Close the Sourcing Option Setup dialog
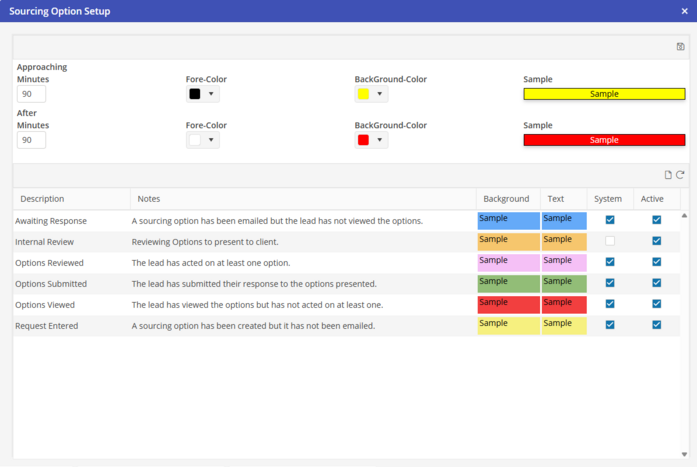697x467 pixels. [x=684, y=11]
